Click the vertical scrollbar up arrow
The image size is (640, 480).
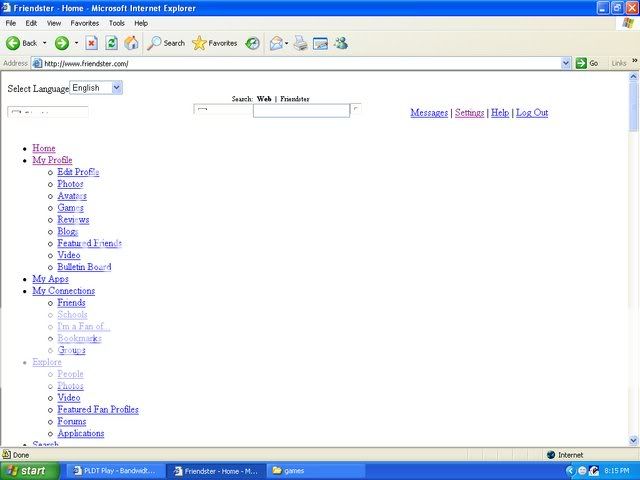coord(633,76)
